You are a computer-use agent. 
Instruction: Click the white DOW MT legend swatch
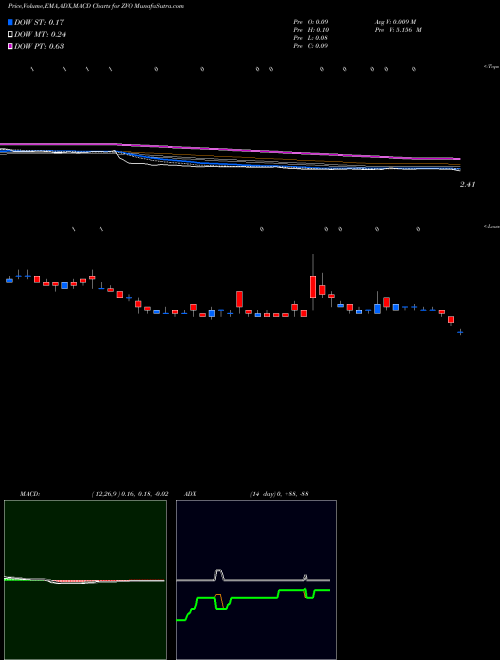coord(10,34)
